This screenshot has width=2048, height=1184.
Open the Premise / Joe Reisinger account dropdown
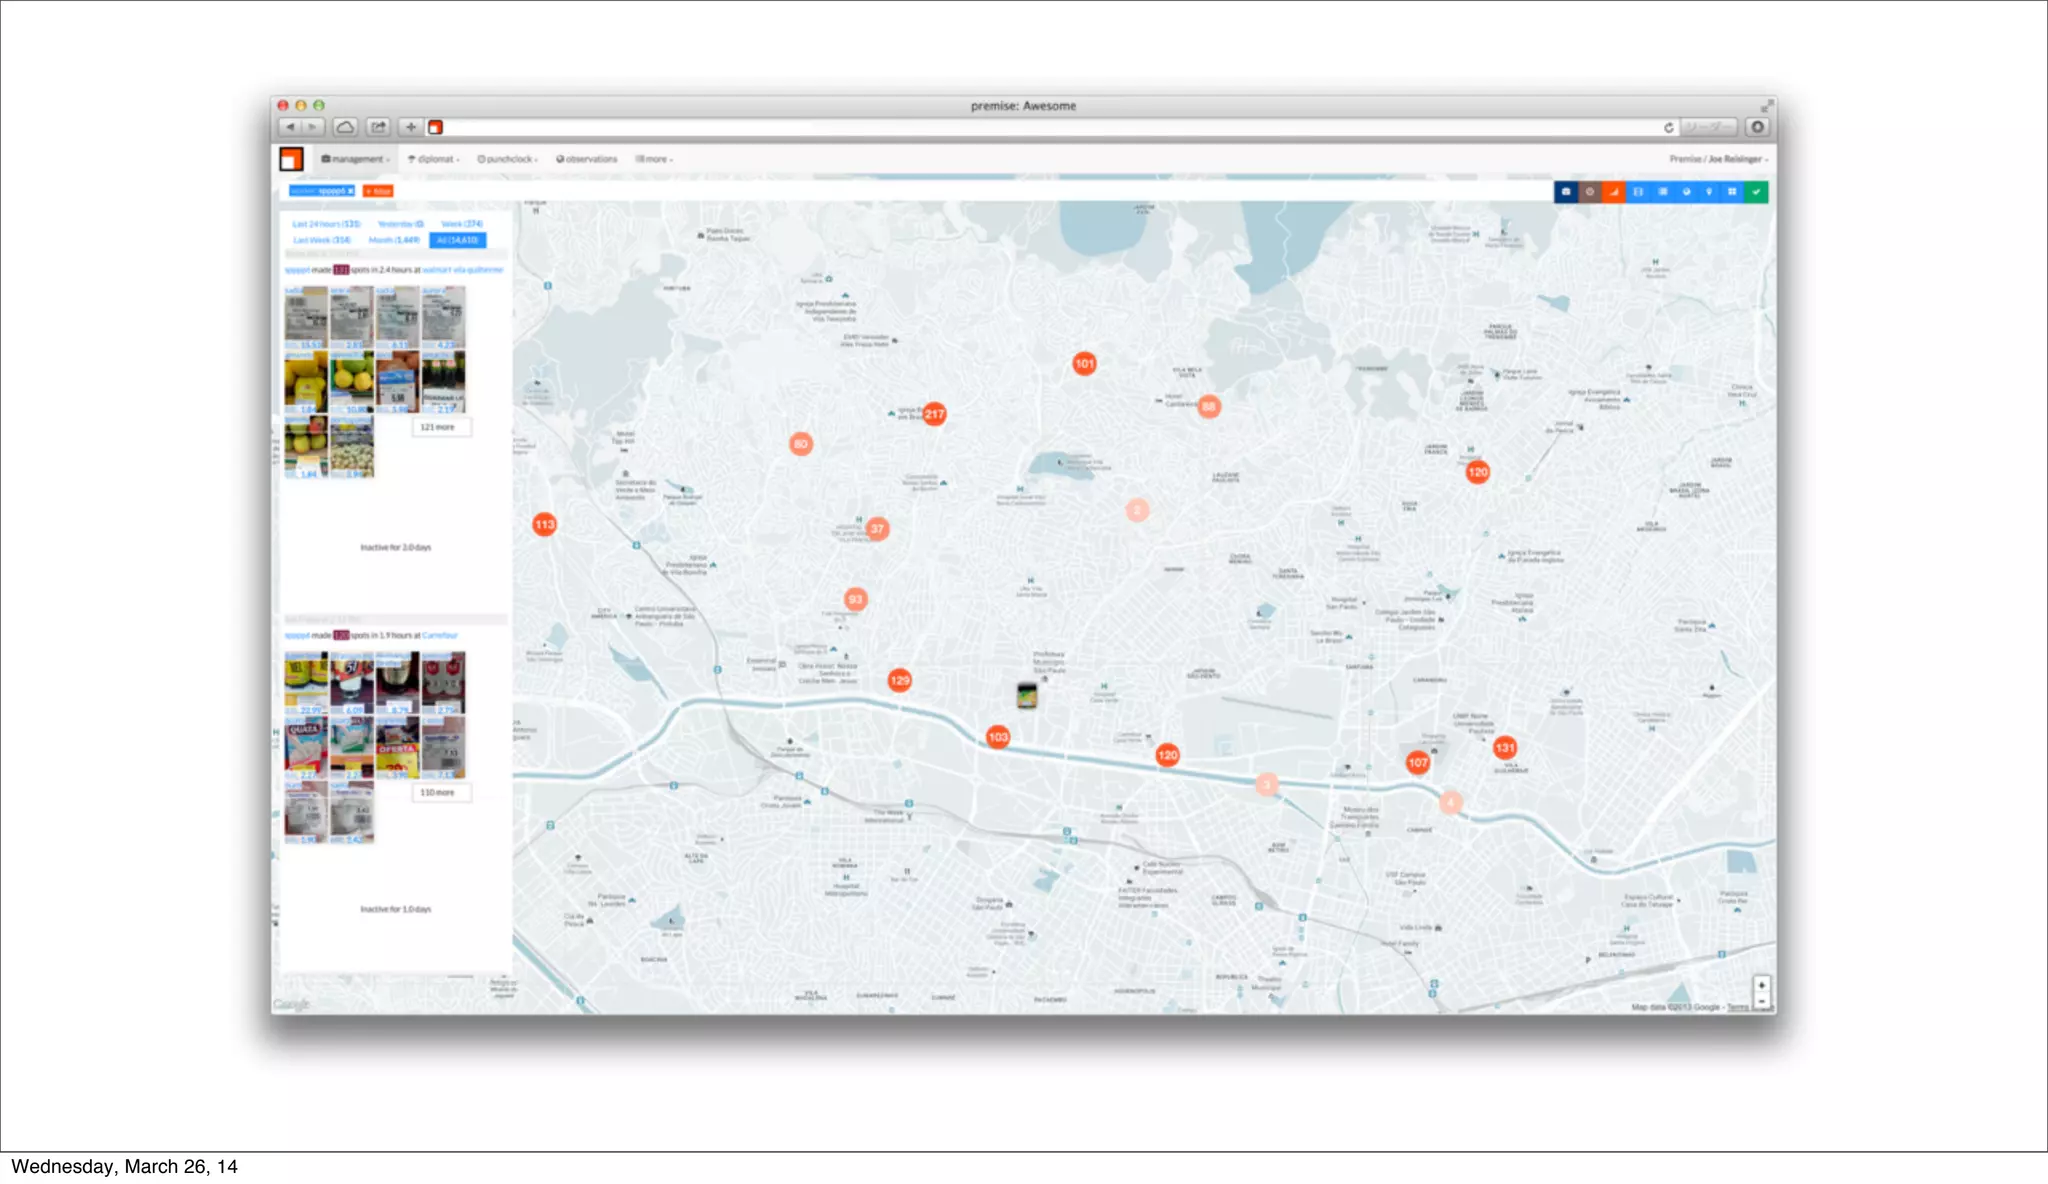[1718, 159]
